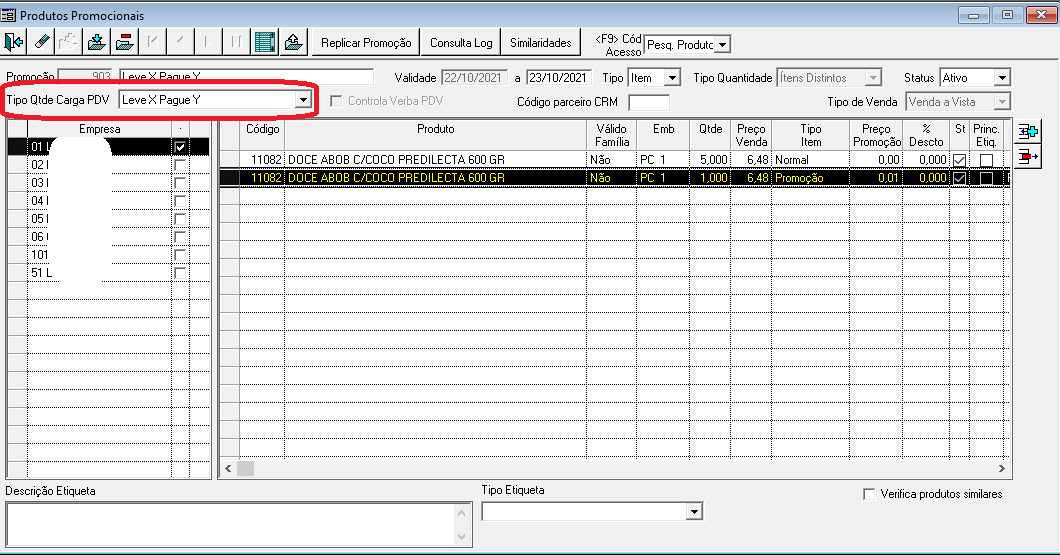Click Validade start date 22/10/2021
Screen dimensions: 1060x555
click(475, 78)
